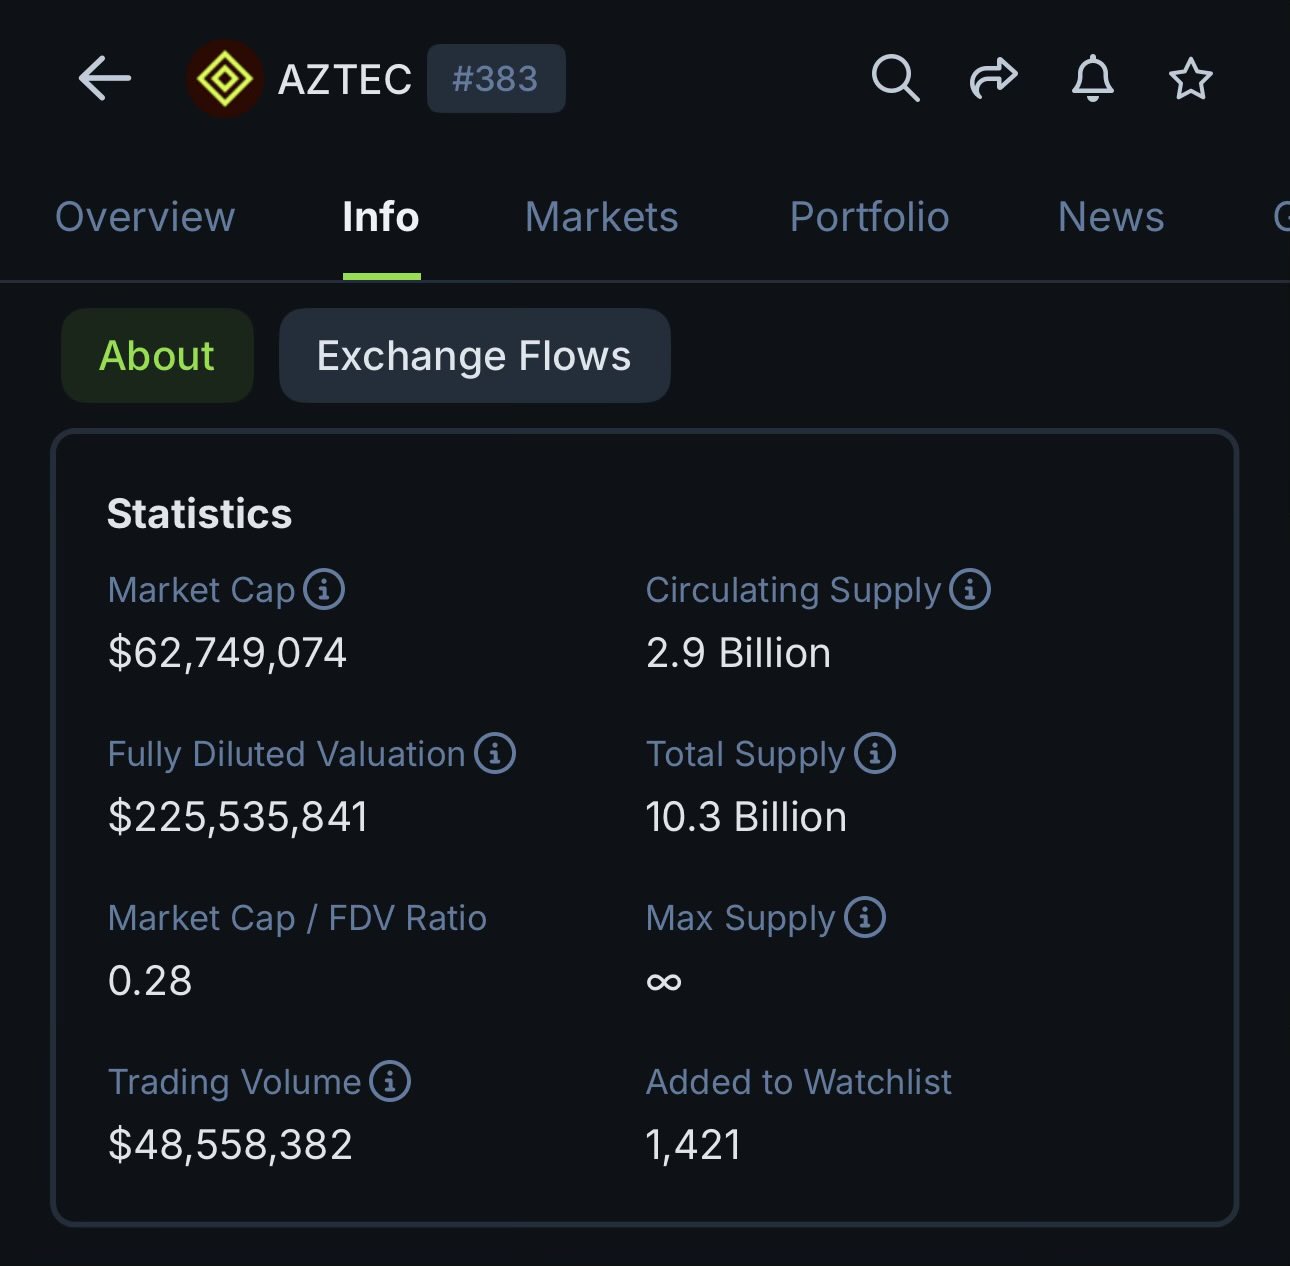Show Max Supply info icon

tap(865, 917)
